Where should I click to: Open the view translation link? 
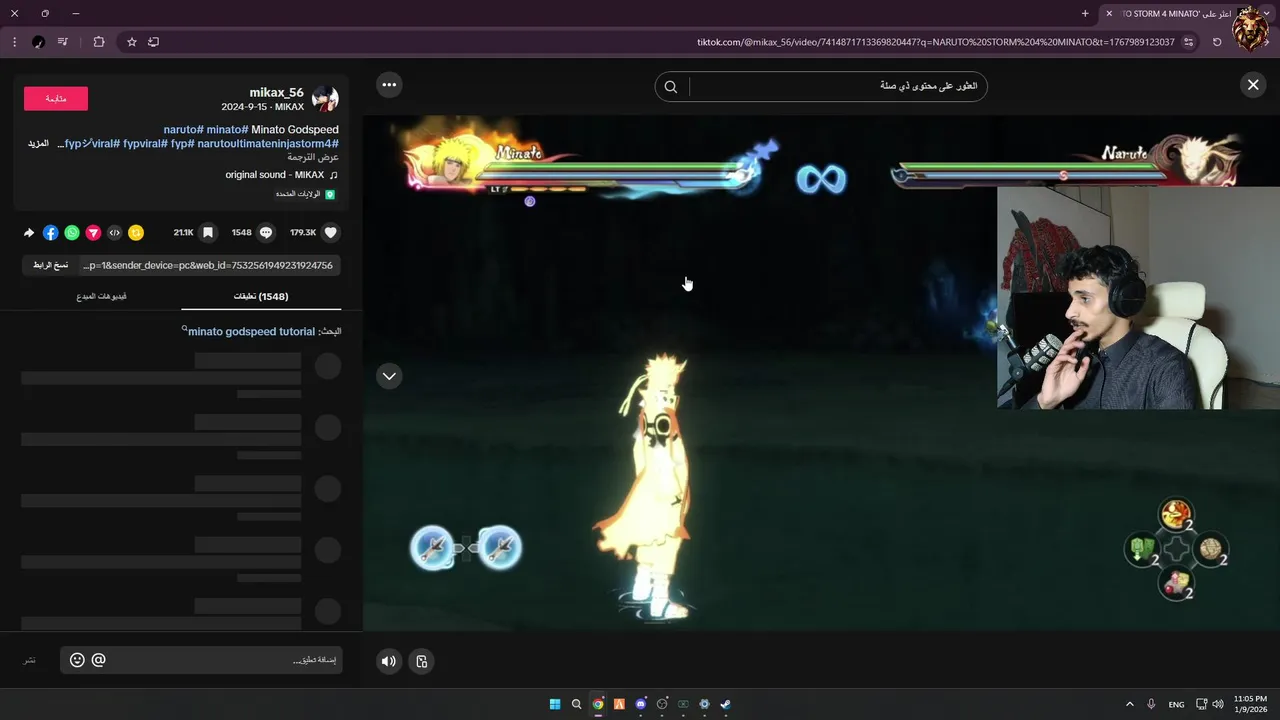313,157
